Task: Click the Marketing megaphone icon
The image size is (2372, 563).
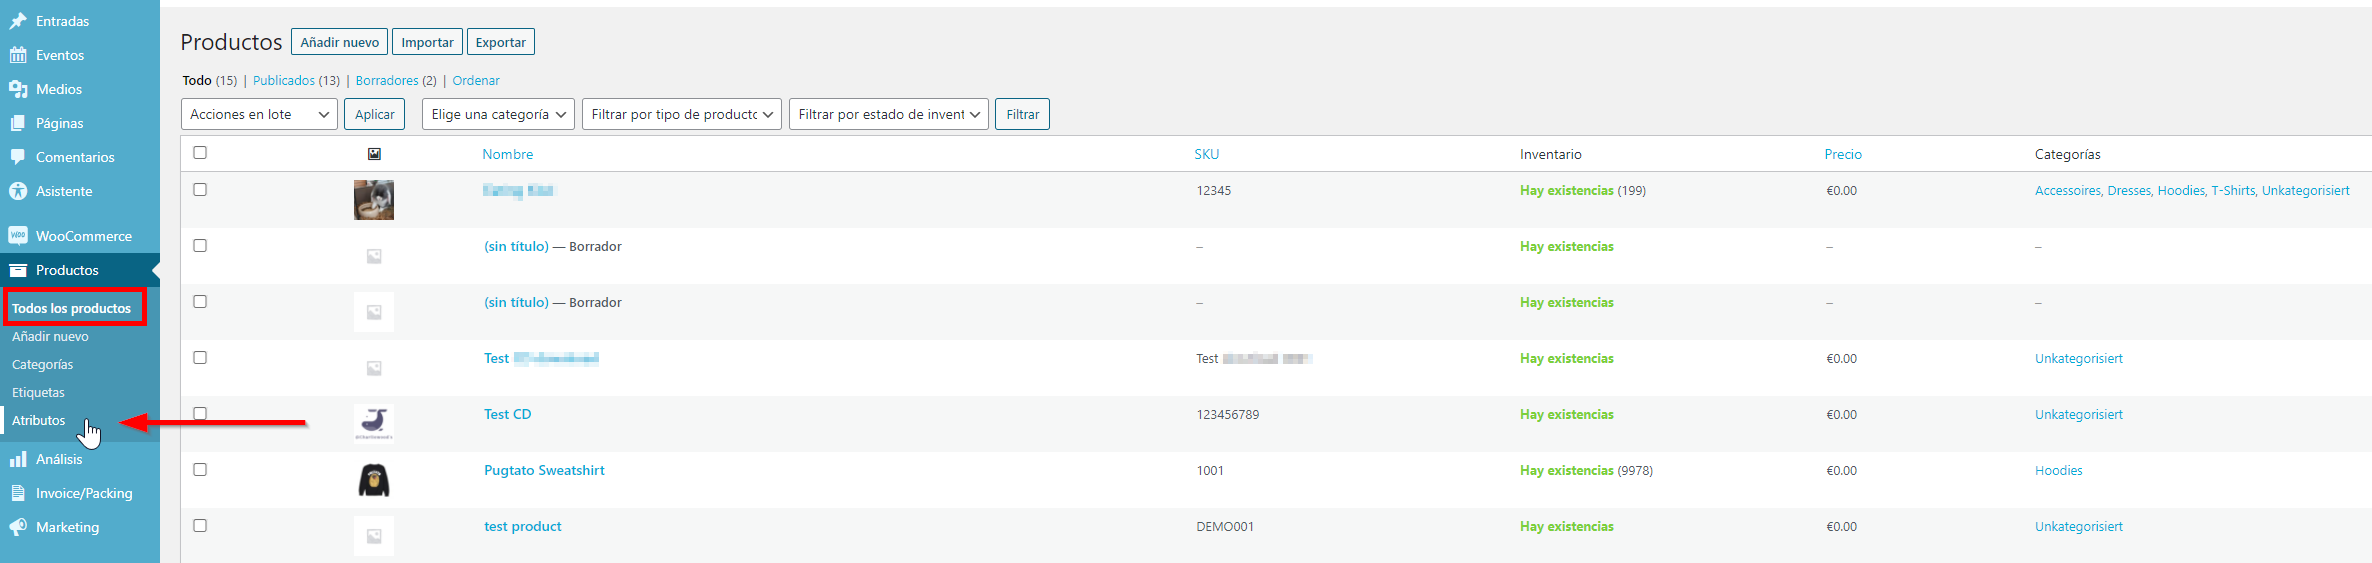Action: [x=18, y=527]
